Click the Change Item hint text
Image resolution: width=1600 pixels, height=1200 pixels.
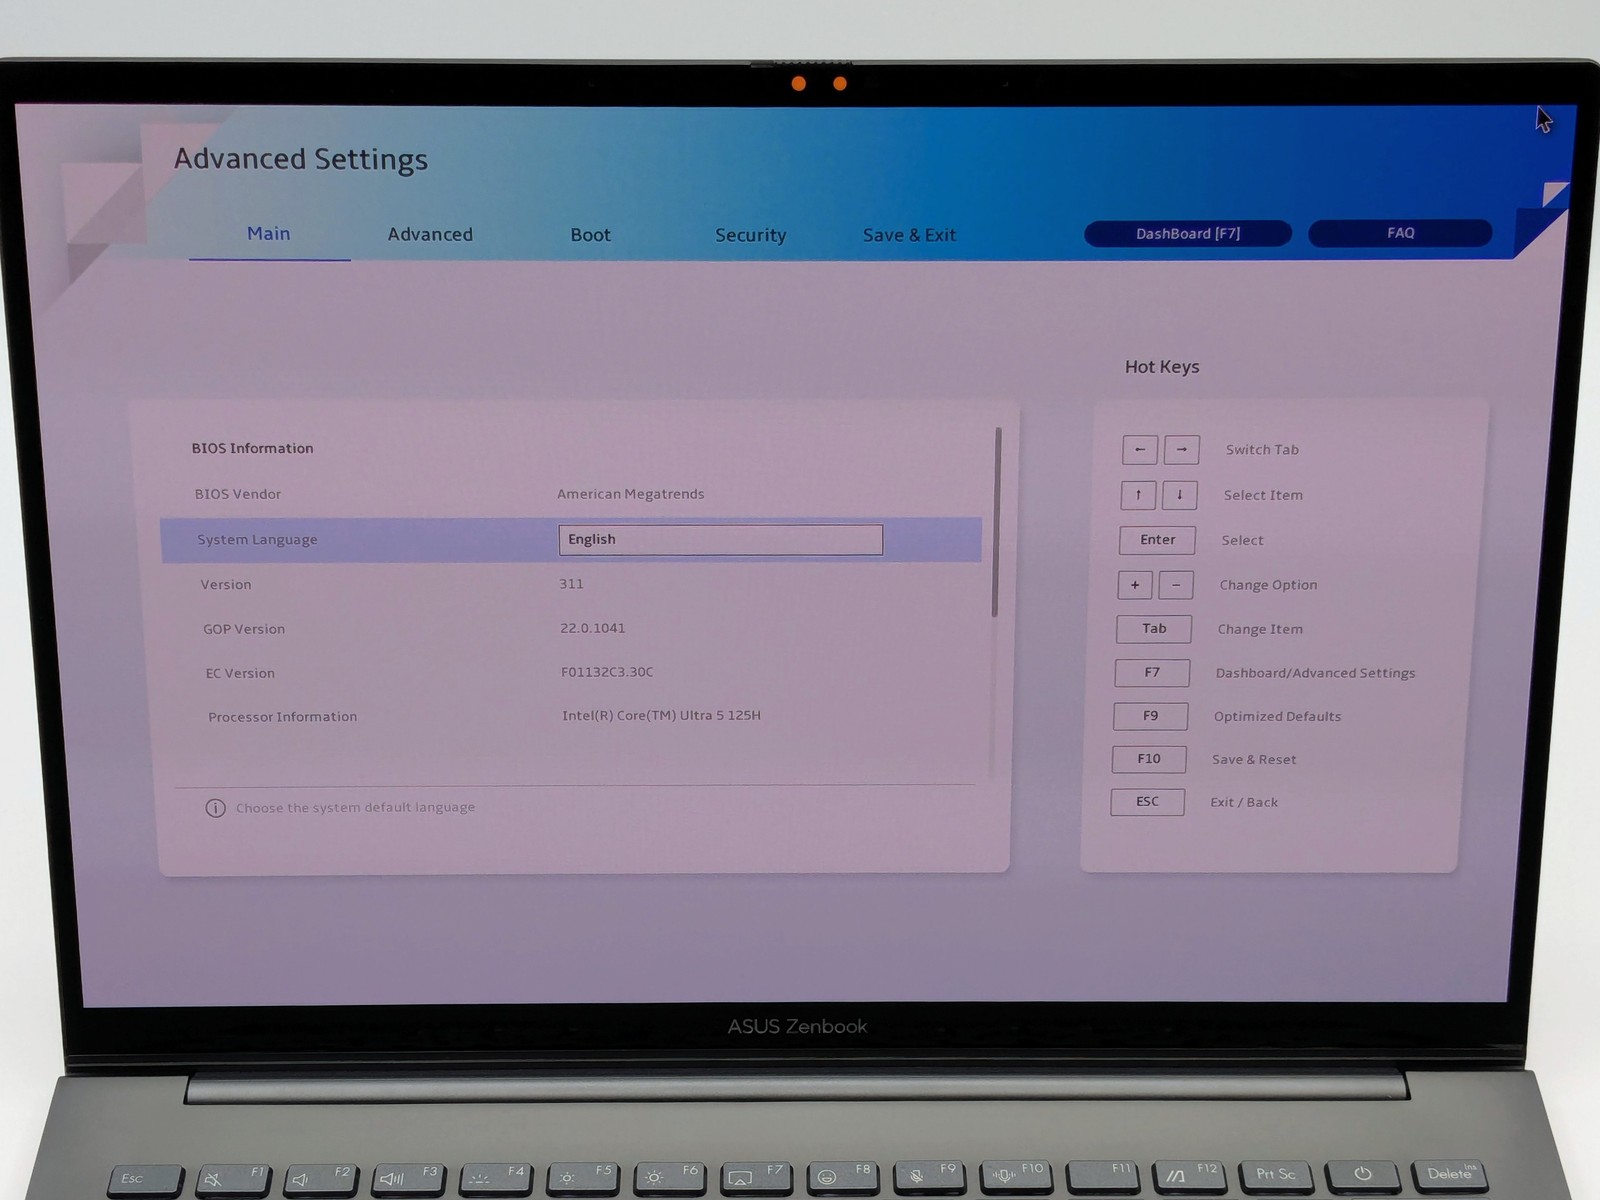click(x=1260, y=629)
